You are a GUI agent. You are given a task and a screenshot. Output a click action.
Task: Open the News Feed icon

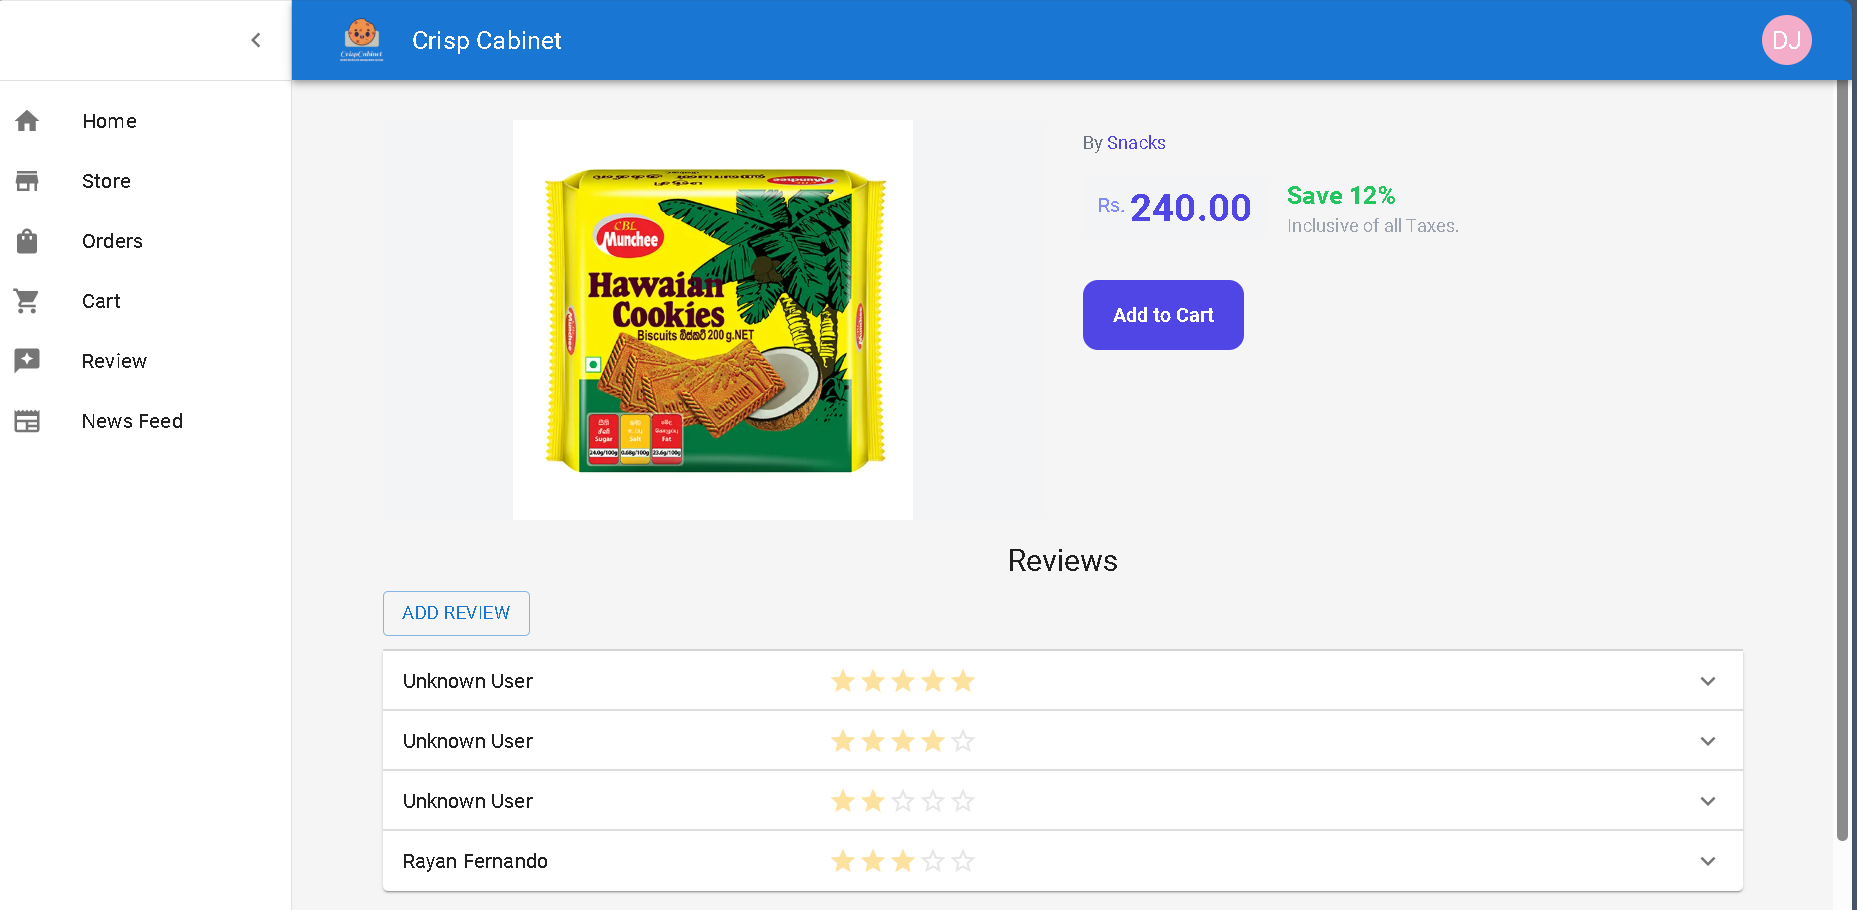[x=27, y=421]
